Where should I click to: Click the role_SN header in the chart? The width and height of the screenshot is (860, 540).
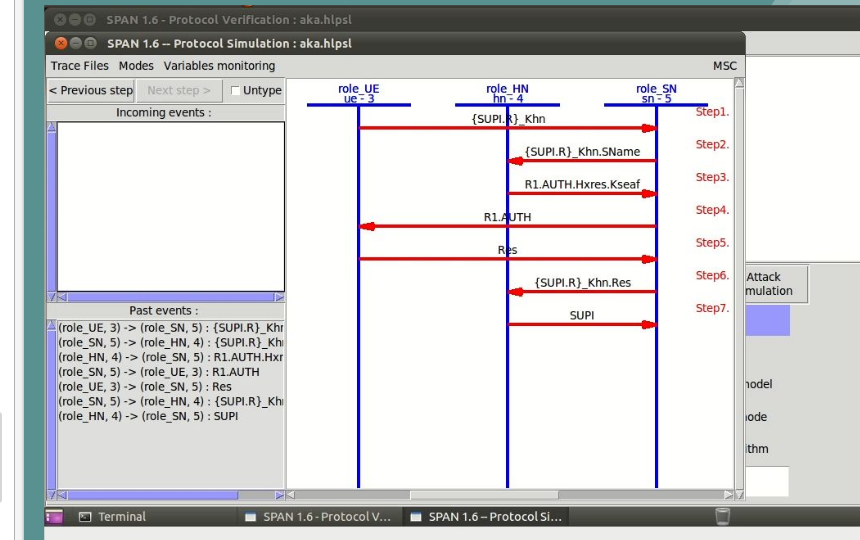coord(656,93)
